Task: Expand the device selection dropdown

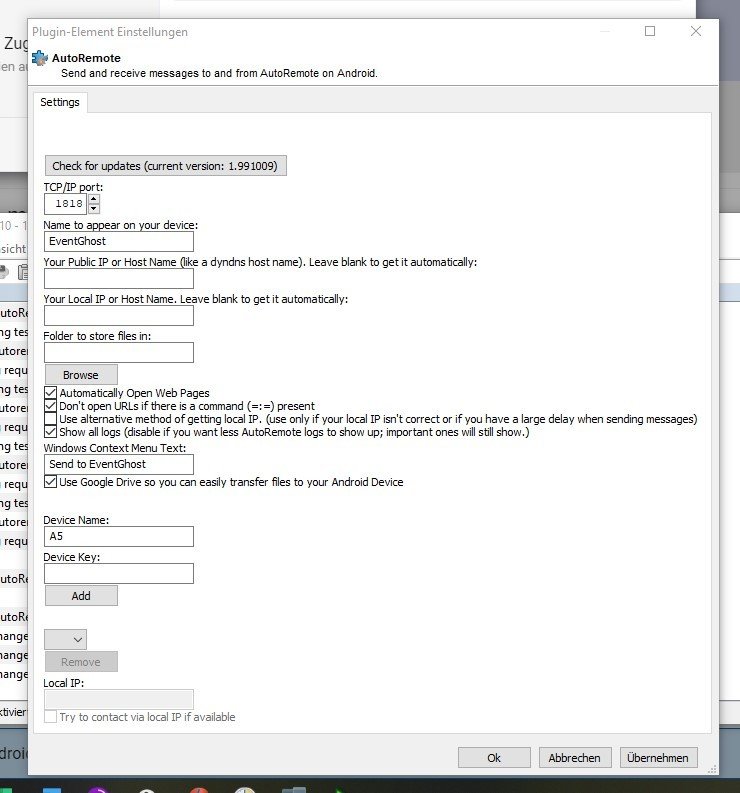Action: (x=66, y=639)
